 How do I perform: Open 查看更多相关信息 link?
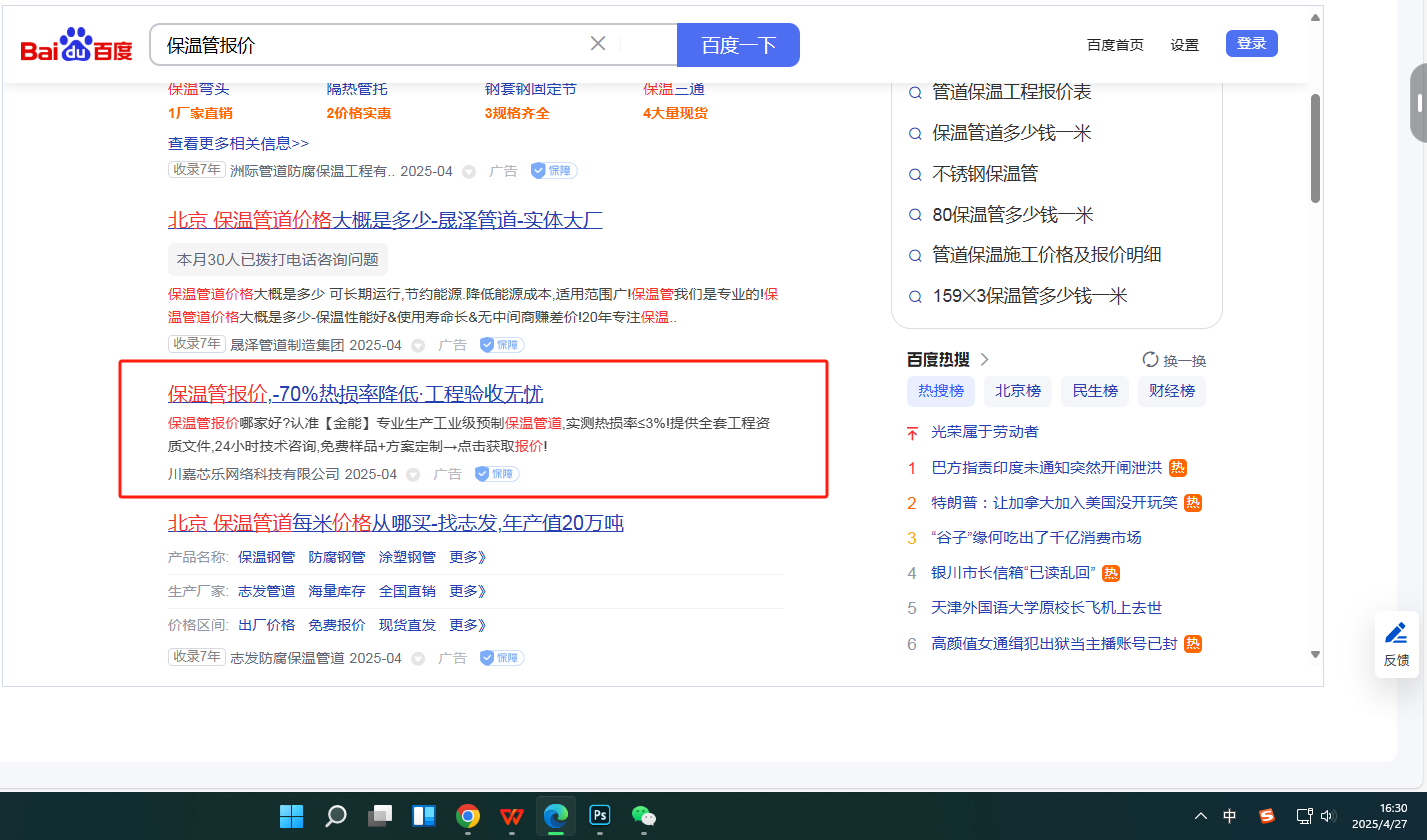238,143
